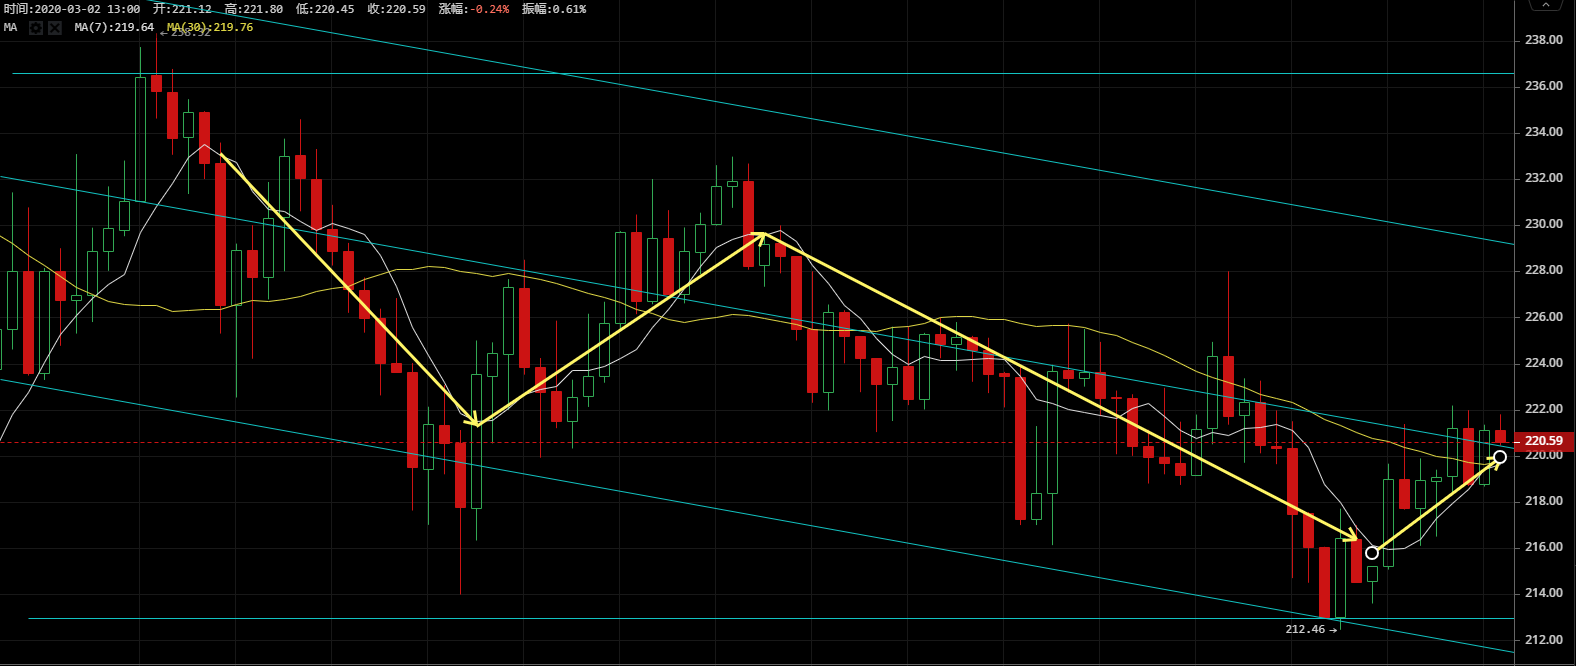Grab arrow start handle near 216.00
The image size is (1576, 666).
coord(1372,553)
